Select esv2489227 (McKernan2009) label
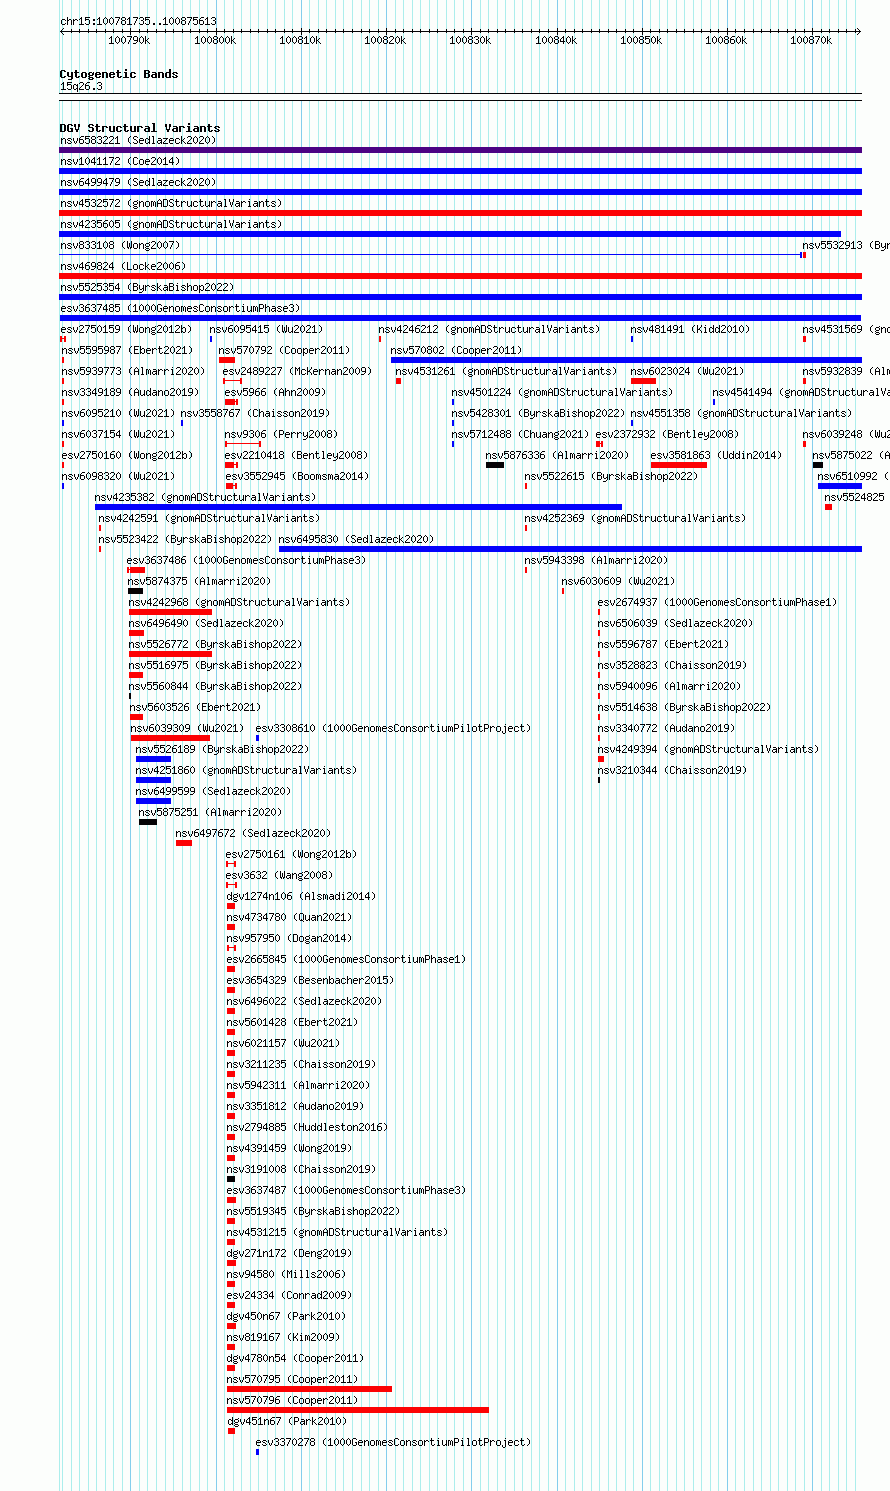The image size is (890, 1491). point(297,371)
